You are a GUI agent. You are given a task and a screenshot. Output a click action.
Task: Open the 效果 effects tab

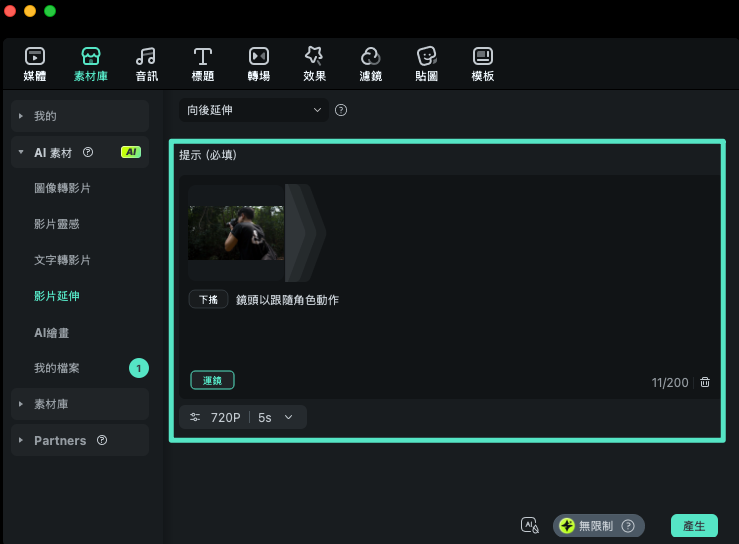[314, 64]
